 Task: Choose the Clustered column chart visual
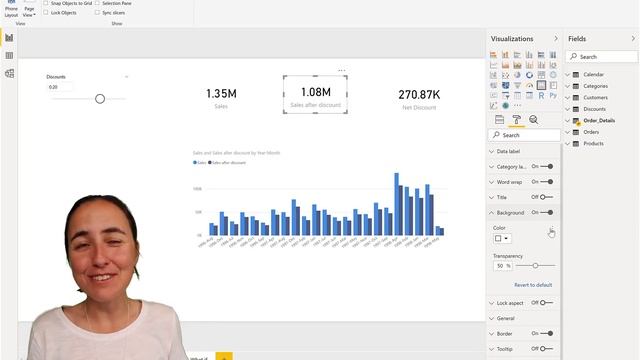pos(529,55)
